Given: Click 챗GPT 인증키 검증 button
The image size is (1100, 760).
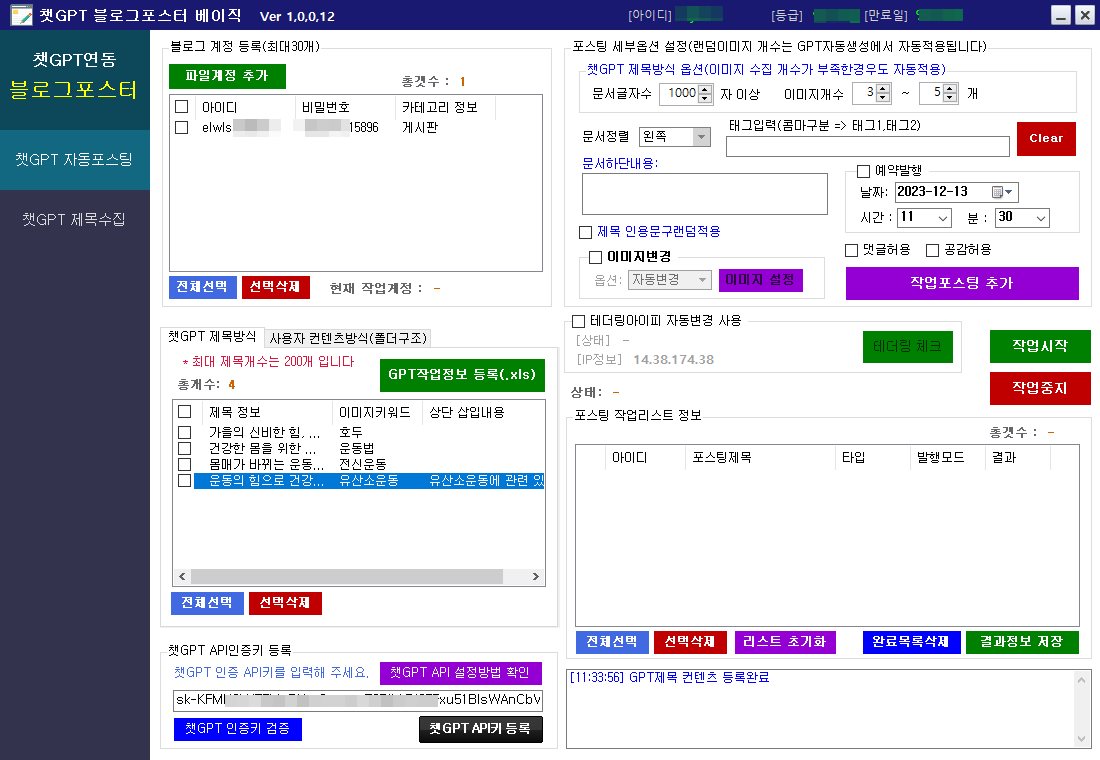Looking at the screenshot, I should pyautogui.click(x=238, y=729).
